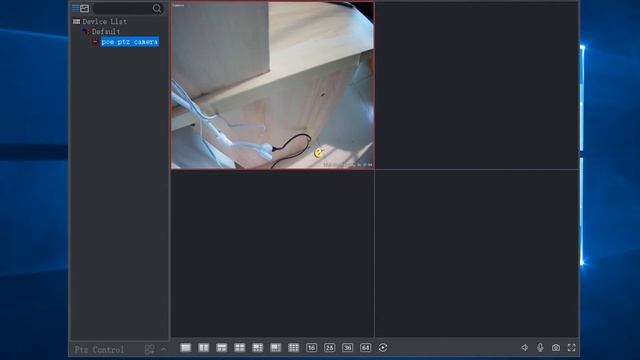Image resolution: width=640 pixels, height=360 pixels.
Task: Open the Ptz Control panel label
Action: [99, 350]
